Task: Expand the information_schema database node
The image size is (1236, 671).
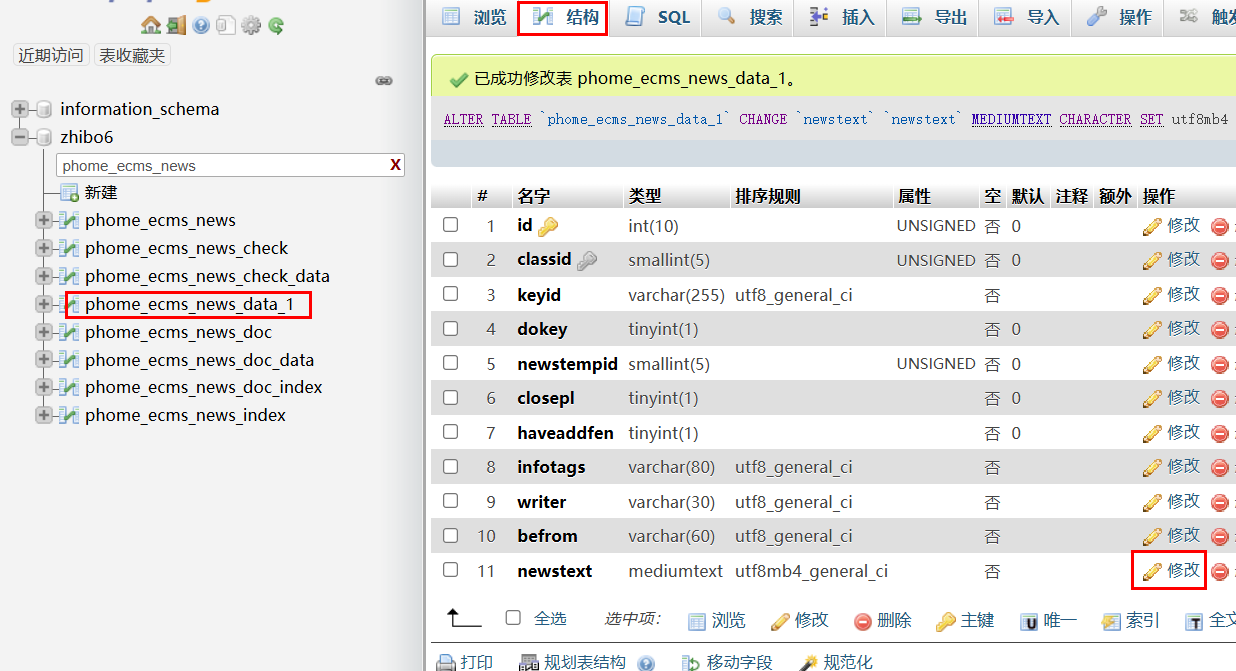Action: 20,109
